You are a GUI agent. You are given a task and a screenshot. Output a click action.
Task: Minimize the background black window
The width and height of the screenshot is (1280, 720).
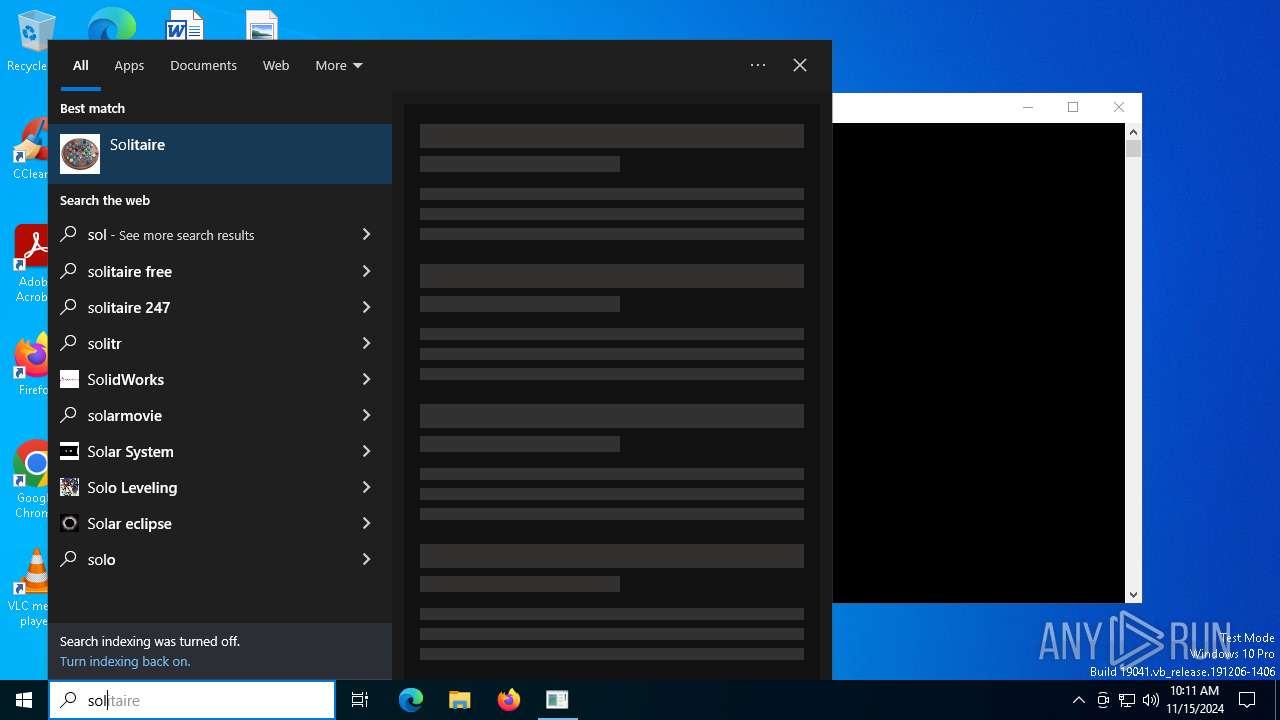click(1027, 108)
